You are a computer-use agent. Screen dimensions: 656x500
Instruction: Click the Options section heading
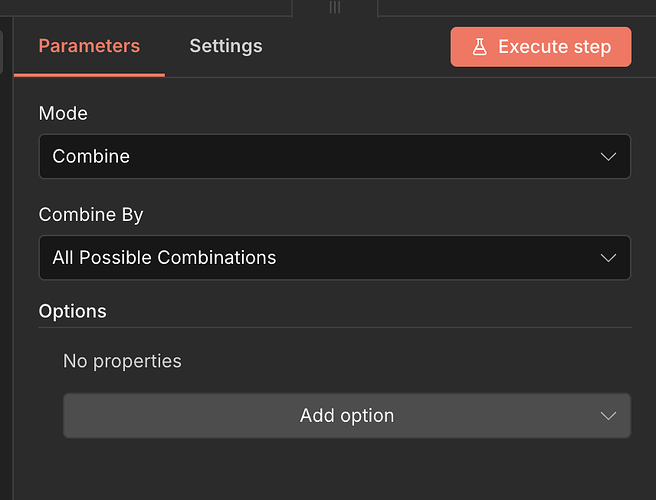click(x=72, y=311)
